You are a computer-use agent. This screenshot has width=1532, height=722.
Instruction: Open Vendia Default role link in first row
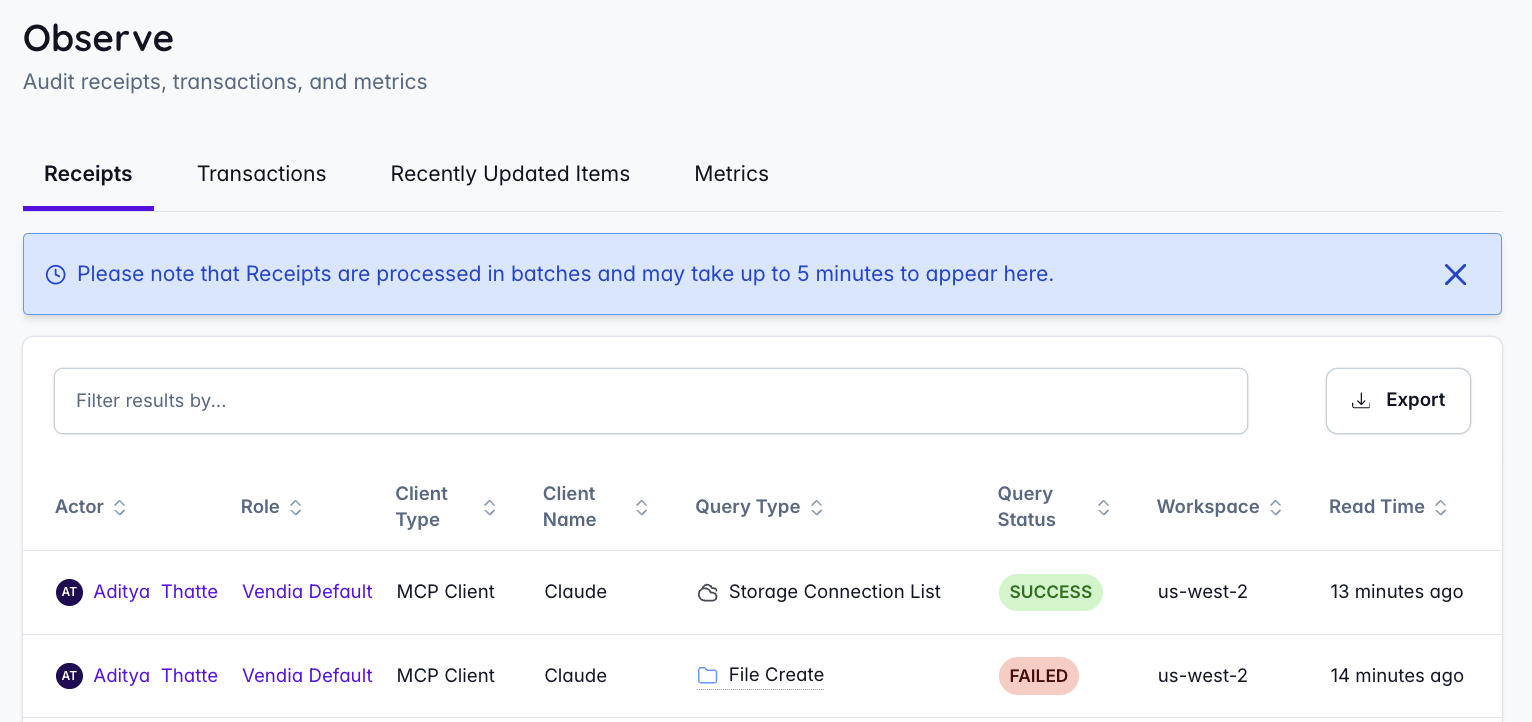(307, 592)
